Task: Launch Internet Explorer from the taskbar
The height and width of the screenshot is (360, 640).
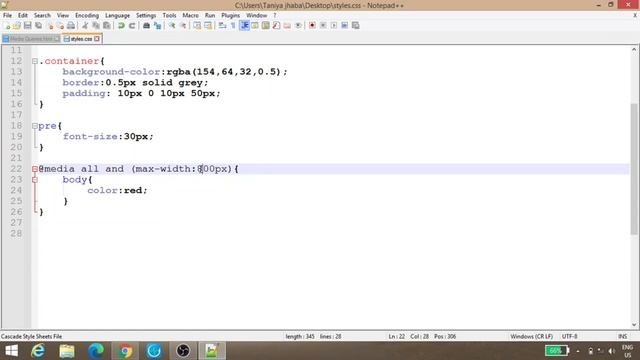Action: pyautogui.click(x=38, y=351)
